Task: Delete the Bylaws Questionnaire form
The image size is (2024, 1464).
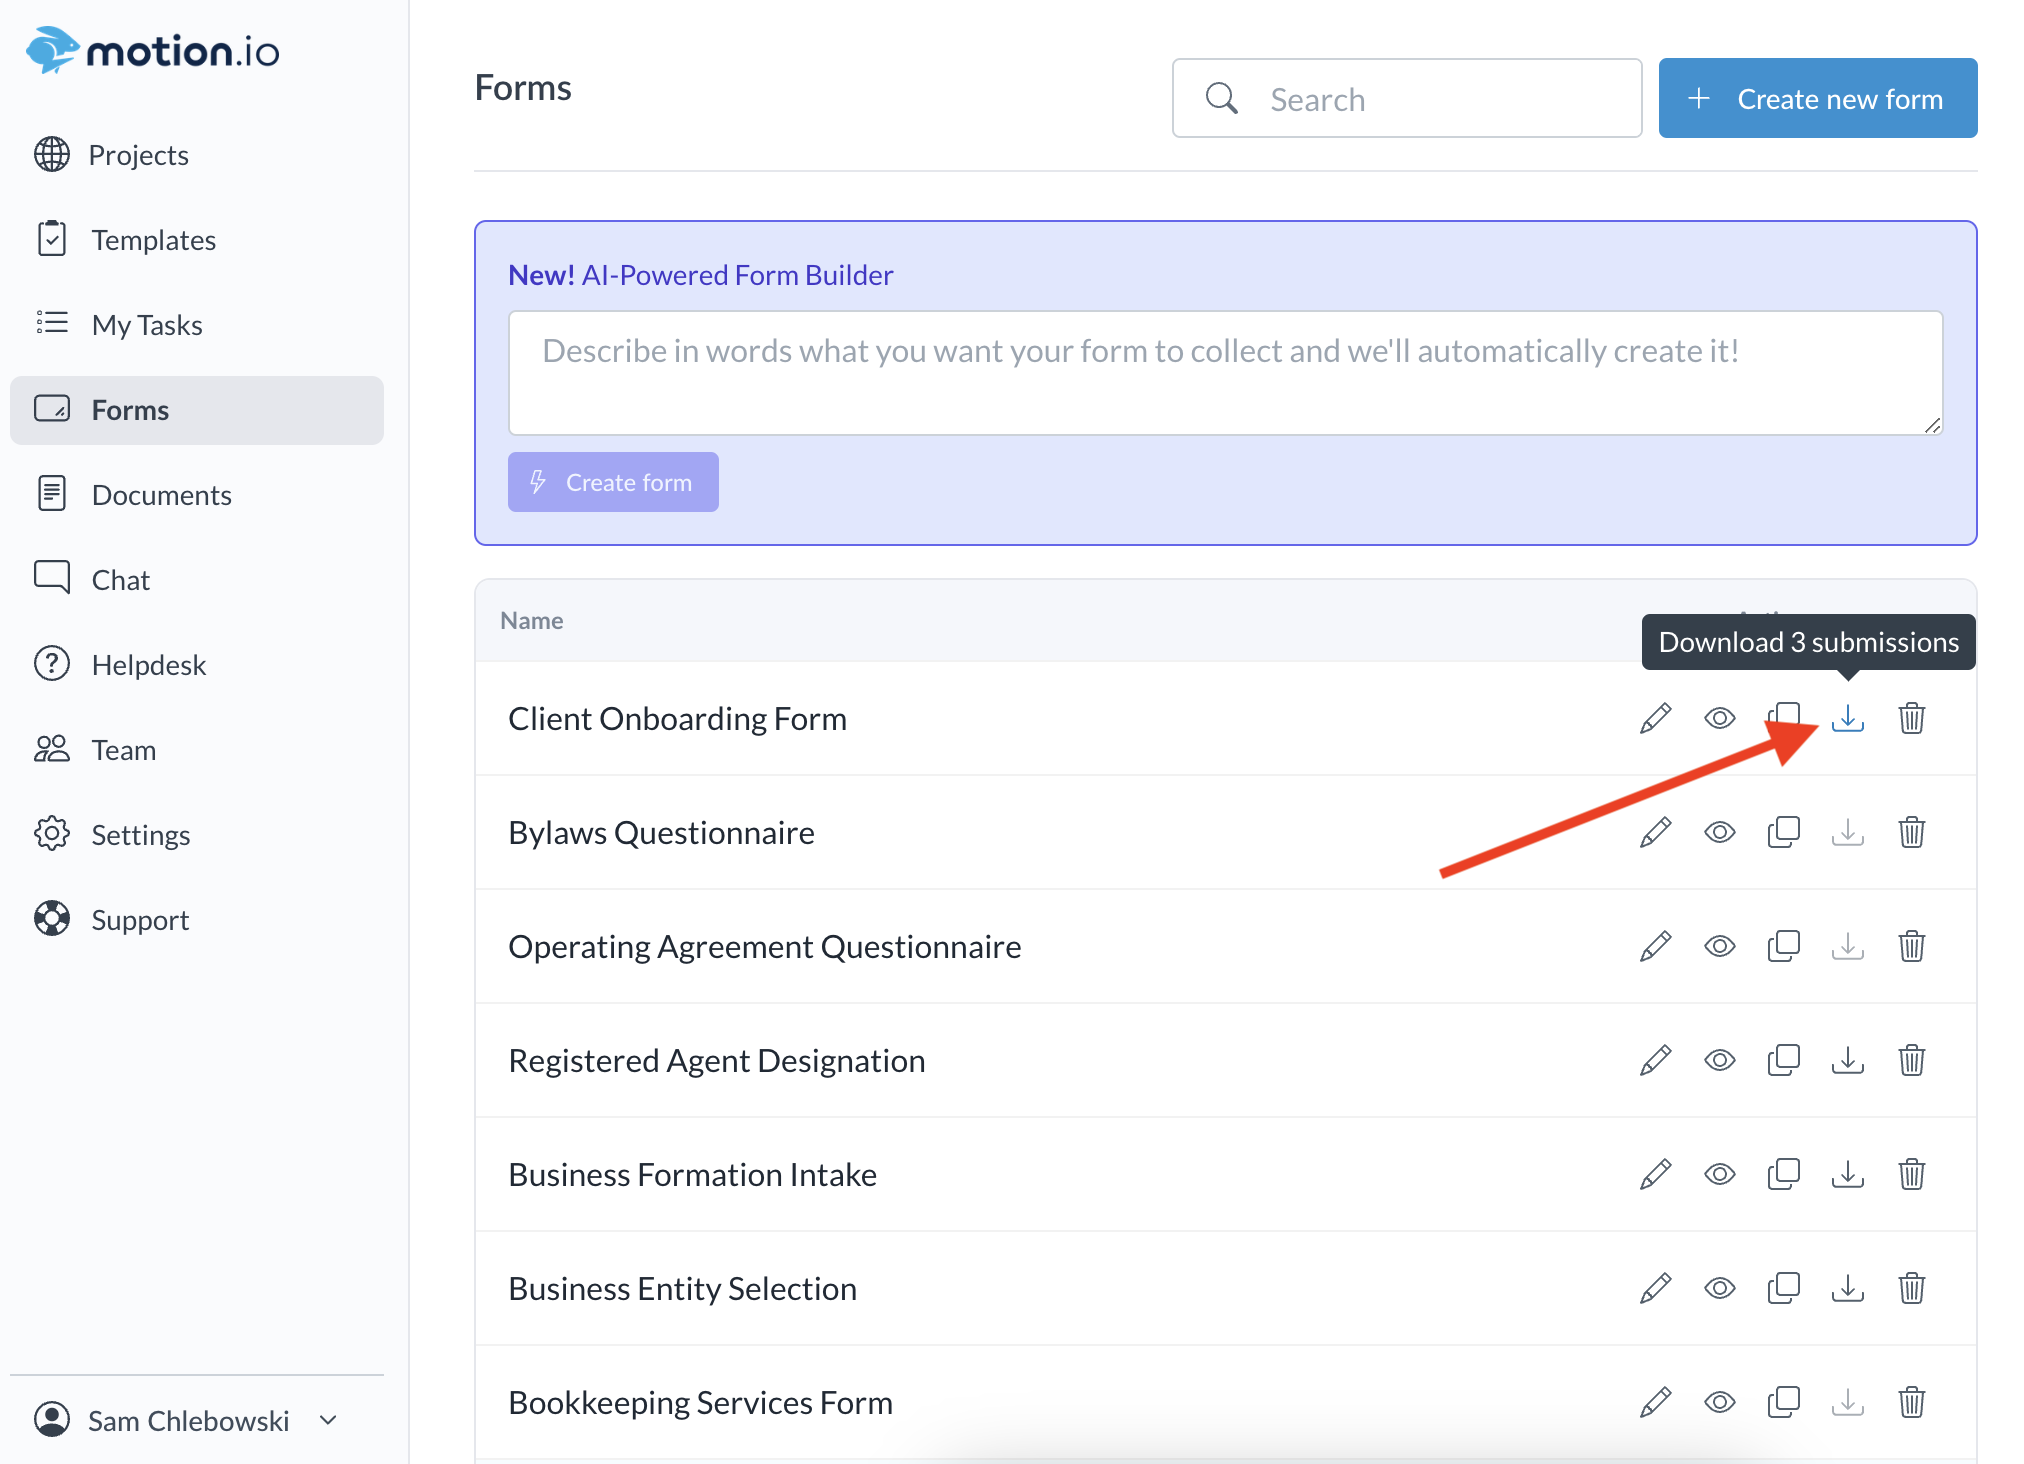Action: [x=1911, y=832]
